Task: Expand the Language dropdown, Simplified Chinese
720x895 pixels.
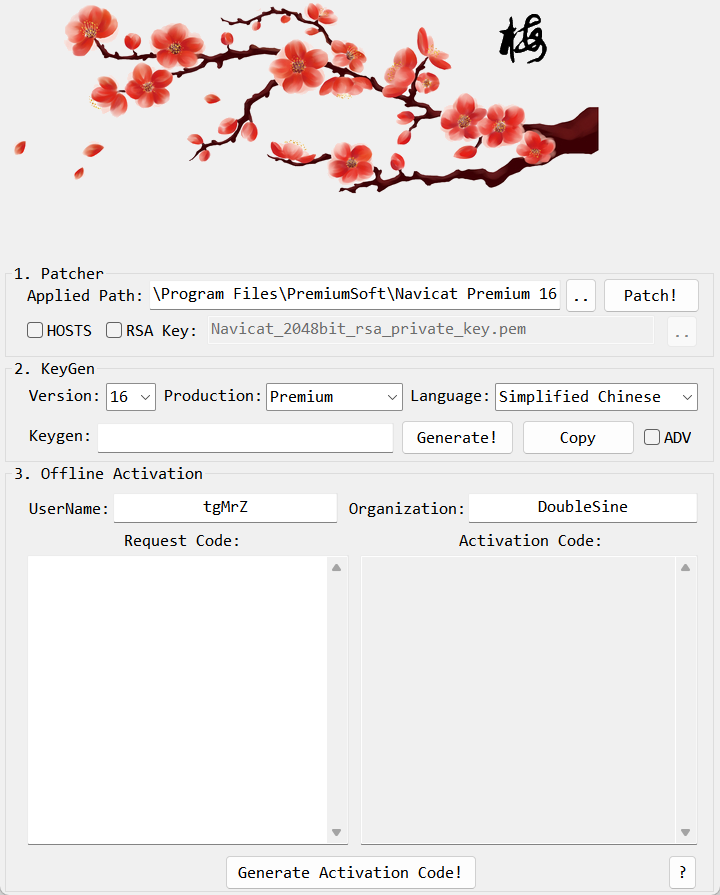Action: [596, 397]
